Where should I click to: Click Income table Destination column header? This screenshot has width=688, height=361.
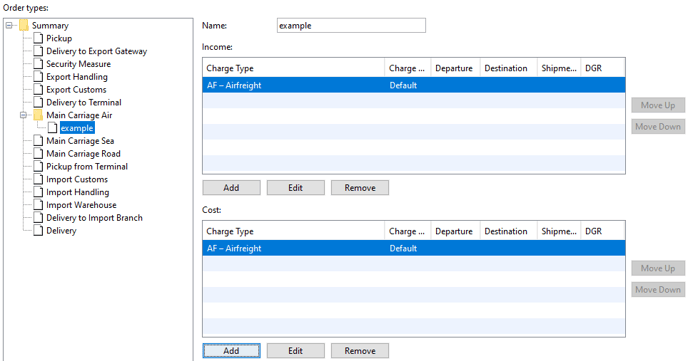coord(508,68)
